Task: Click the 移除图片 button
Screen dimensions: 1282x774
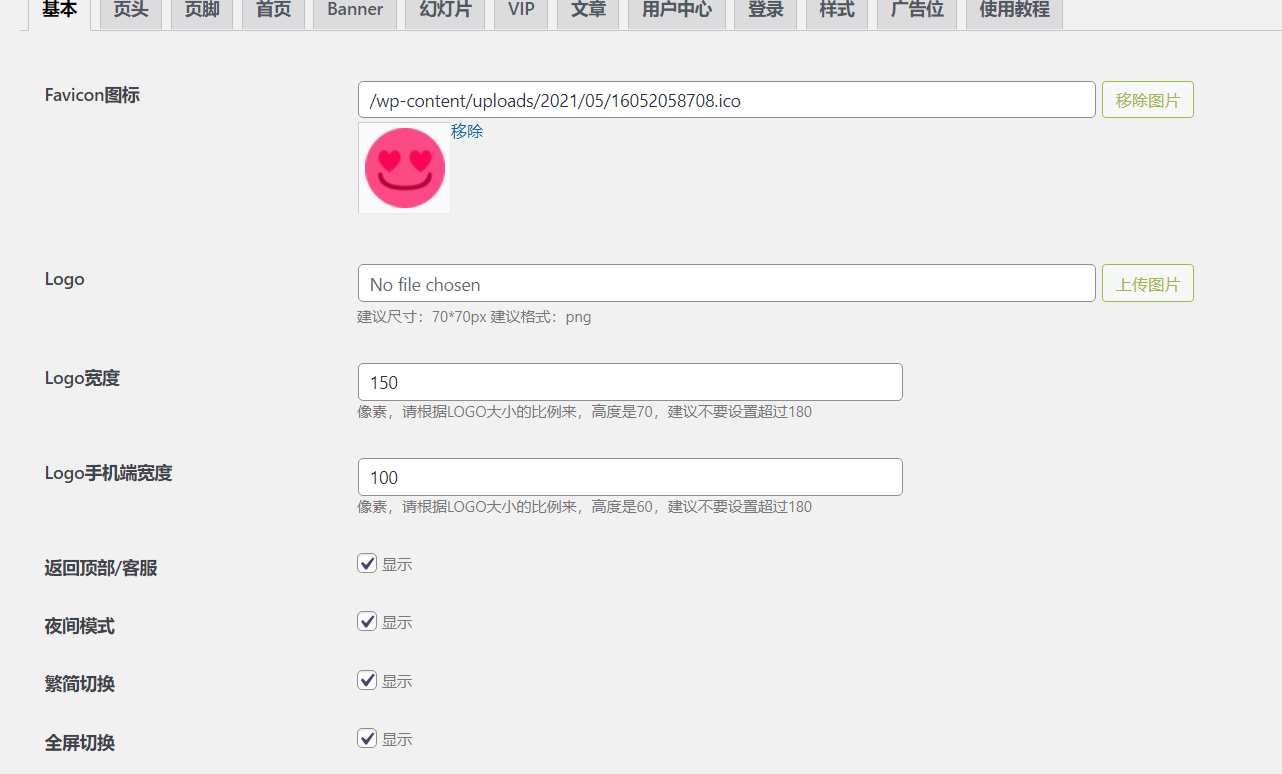Action: (1147, 100)
